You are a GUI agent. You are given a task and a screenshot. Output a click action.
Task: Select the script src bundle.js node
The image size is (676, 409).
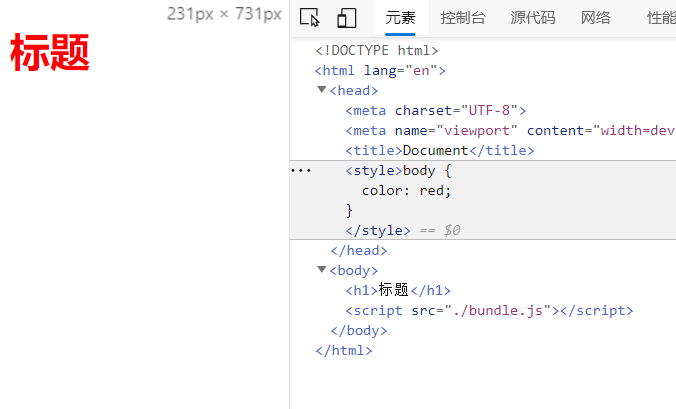[x=489, y=311]
